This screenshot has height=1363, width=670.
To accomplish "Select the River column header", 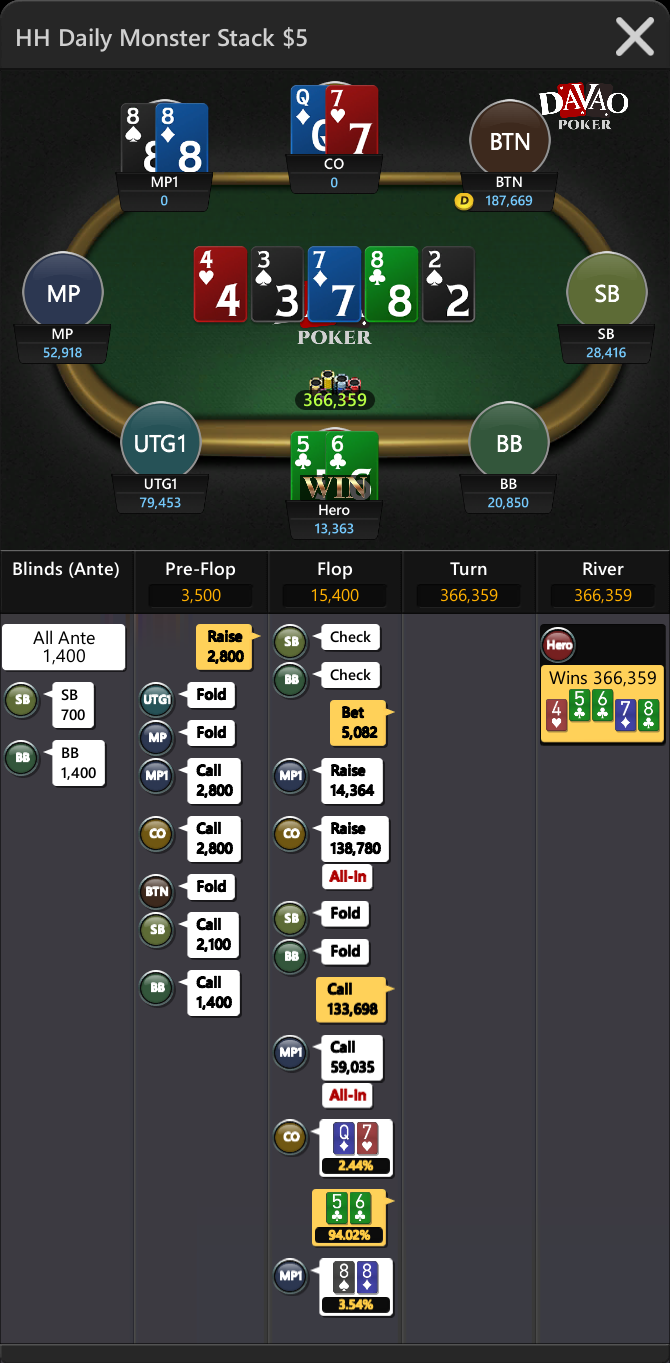I will (603, 569).
